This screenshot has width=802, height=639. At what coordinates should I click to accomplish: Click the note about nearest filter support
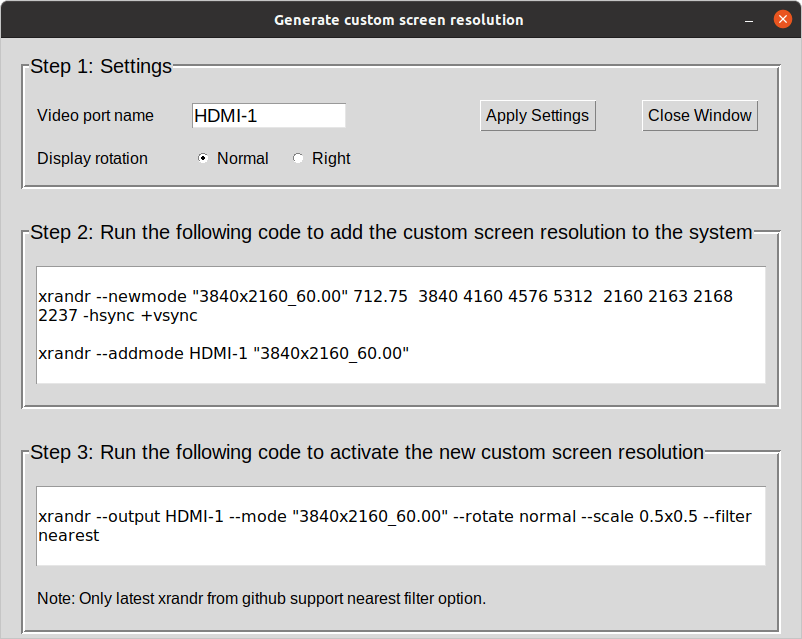point(261,598)
